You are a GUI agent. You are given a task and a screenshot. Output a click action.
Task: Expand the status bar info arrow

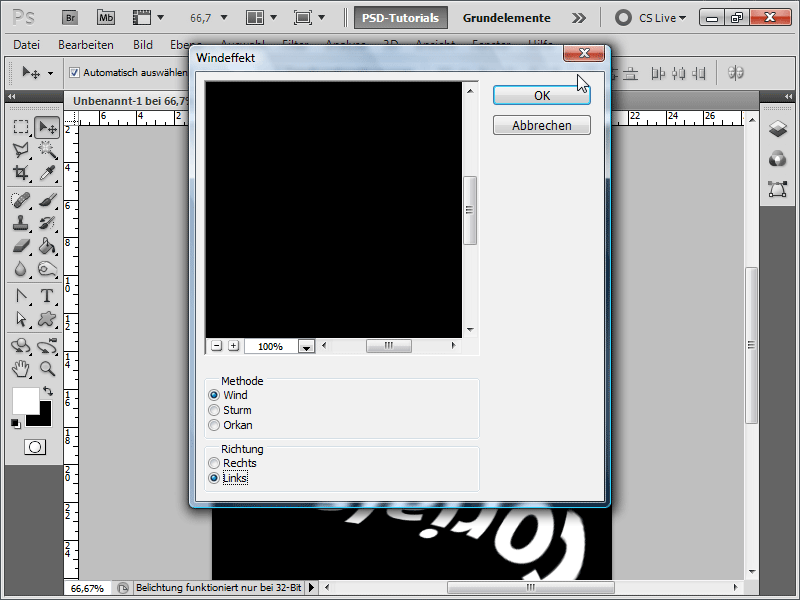point(311,588)
